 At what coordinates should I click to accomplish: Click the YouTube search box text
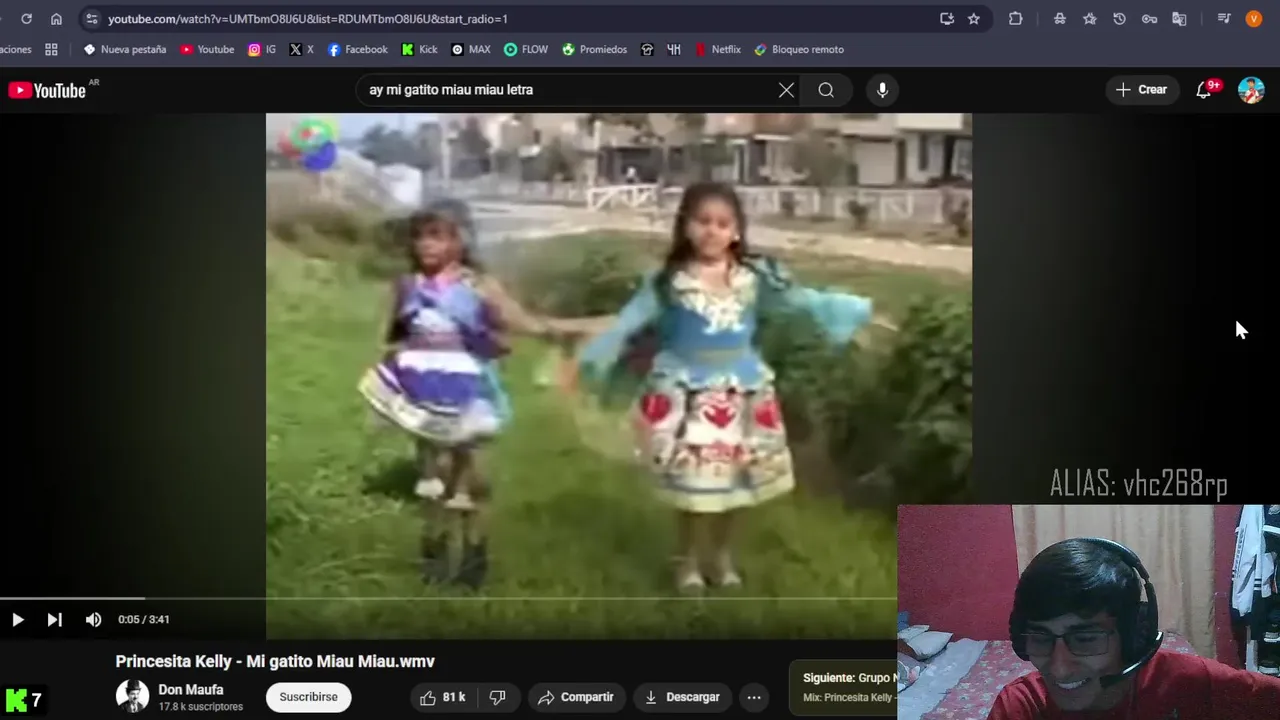(x=451, y=90)
